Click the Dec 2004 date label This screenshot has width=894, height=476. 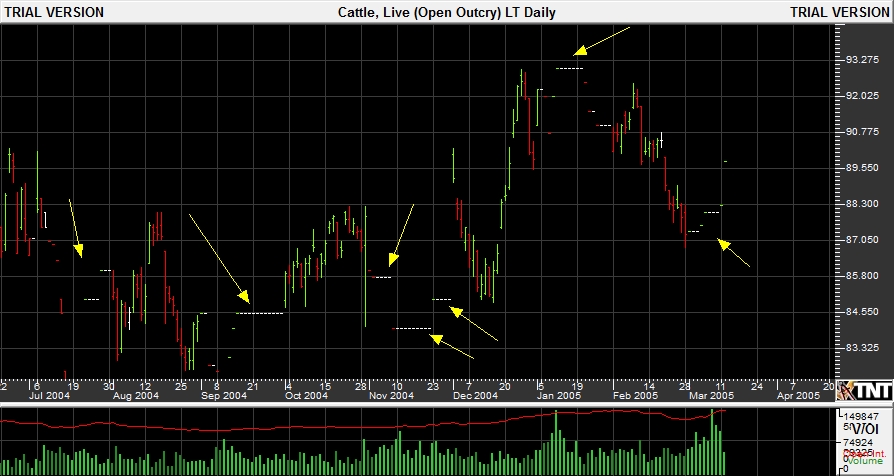476,396
